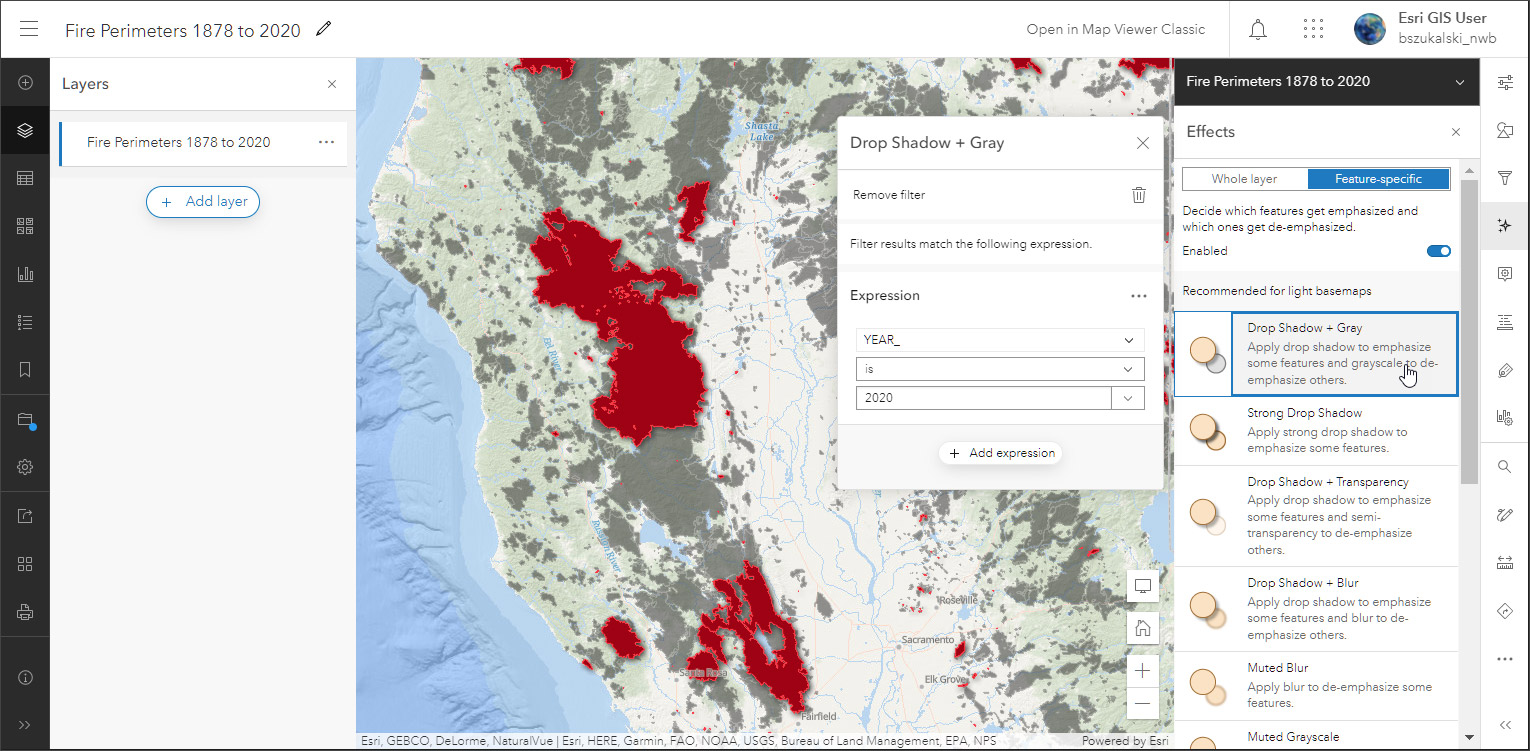Select the Drop Shadow + Blur effect
The width and height of the screenshot is (1530, 751).
point(1316,609)
